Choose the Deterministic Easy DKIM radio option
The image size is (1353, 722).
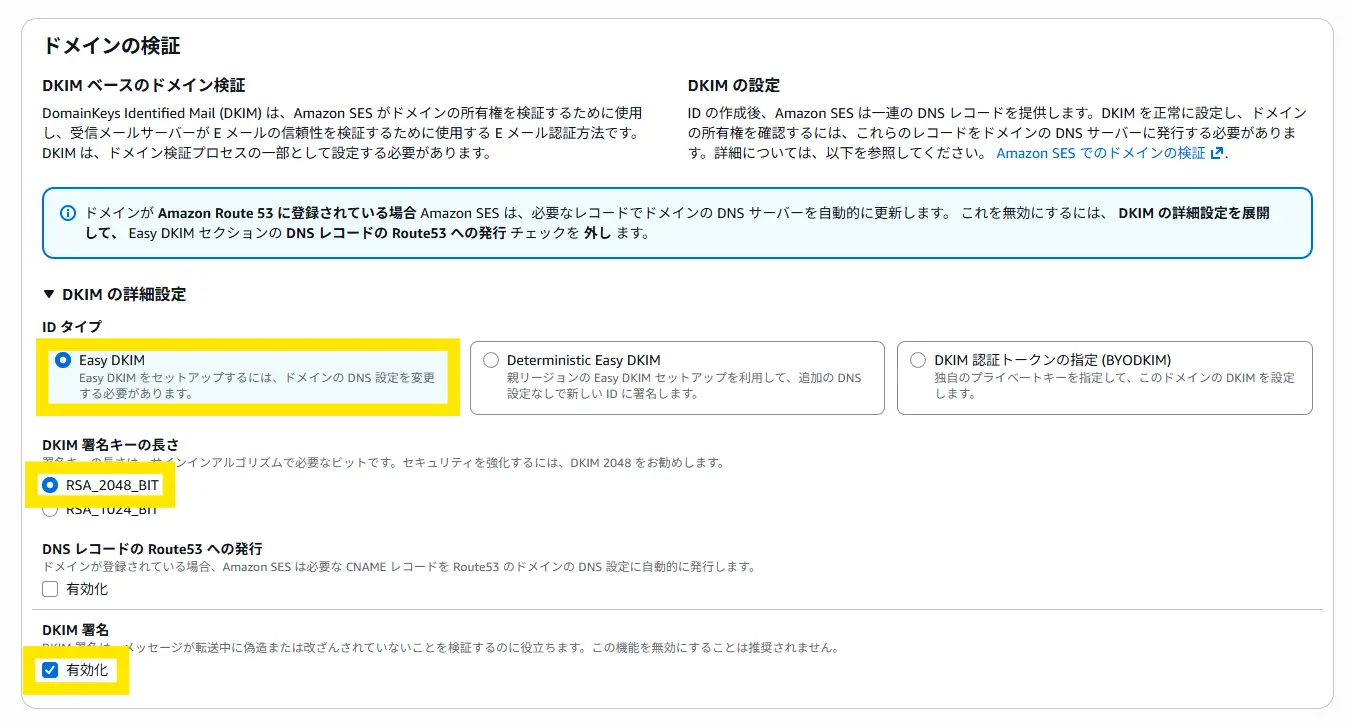[x=491, y=360]
